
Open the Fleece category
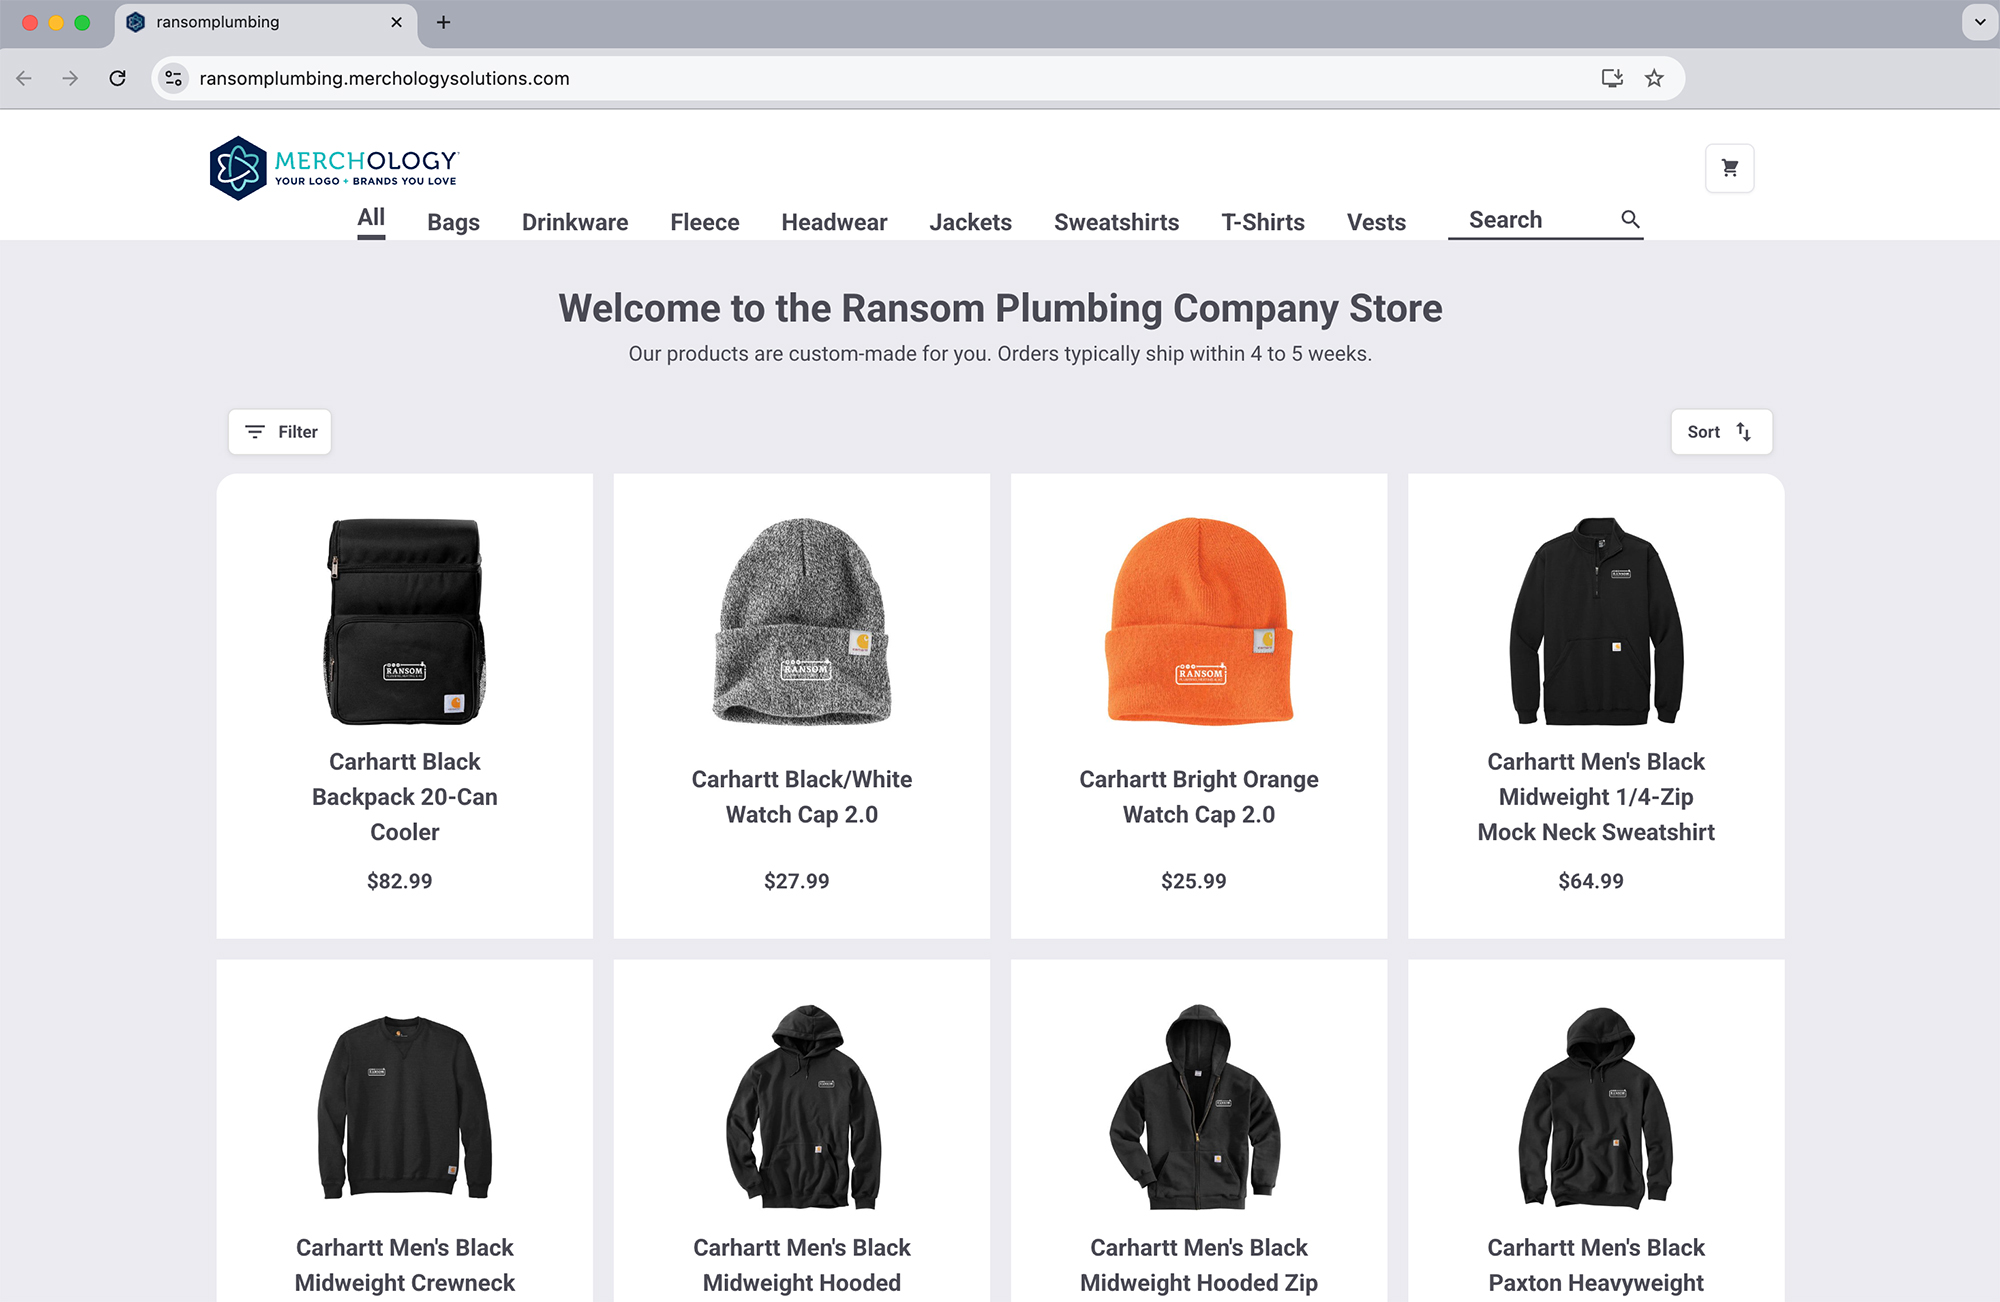(x=705, y=222)
